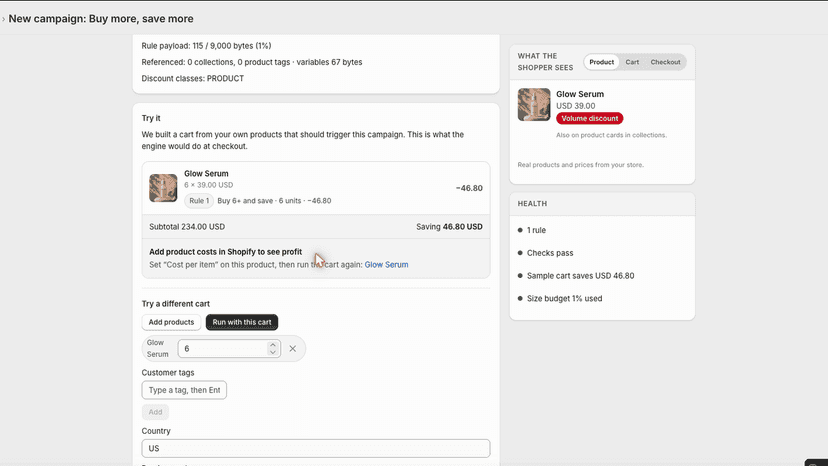Click the Glow Serum thumbnail in the sample cart
Screen dimensions: 828x466
(163, 188)
